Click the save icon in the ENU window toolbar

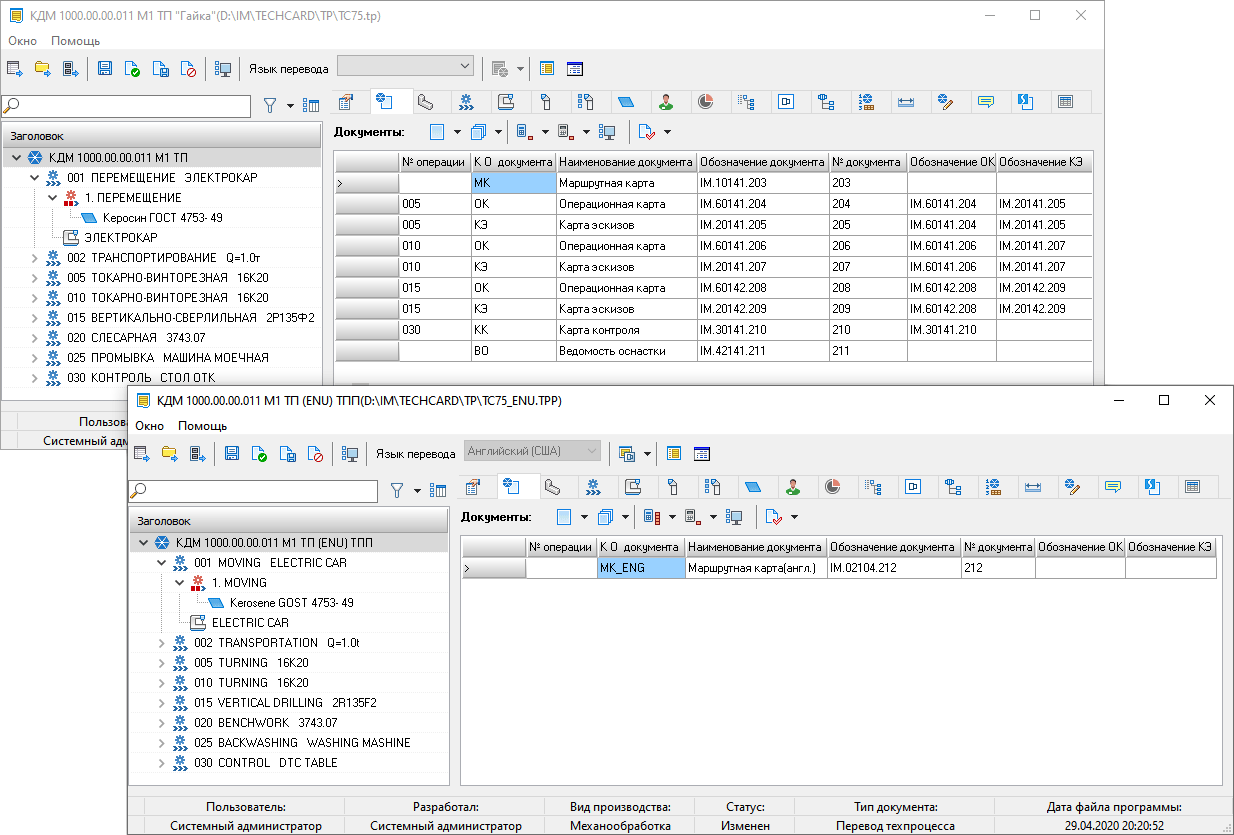point(232,453)
